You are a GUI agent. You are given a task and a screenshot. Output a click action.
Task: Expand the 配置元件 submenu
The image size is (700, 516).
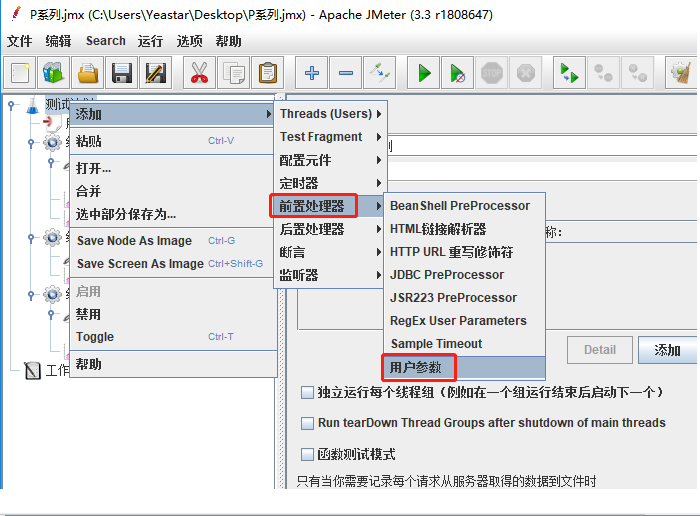(330, 160)
